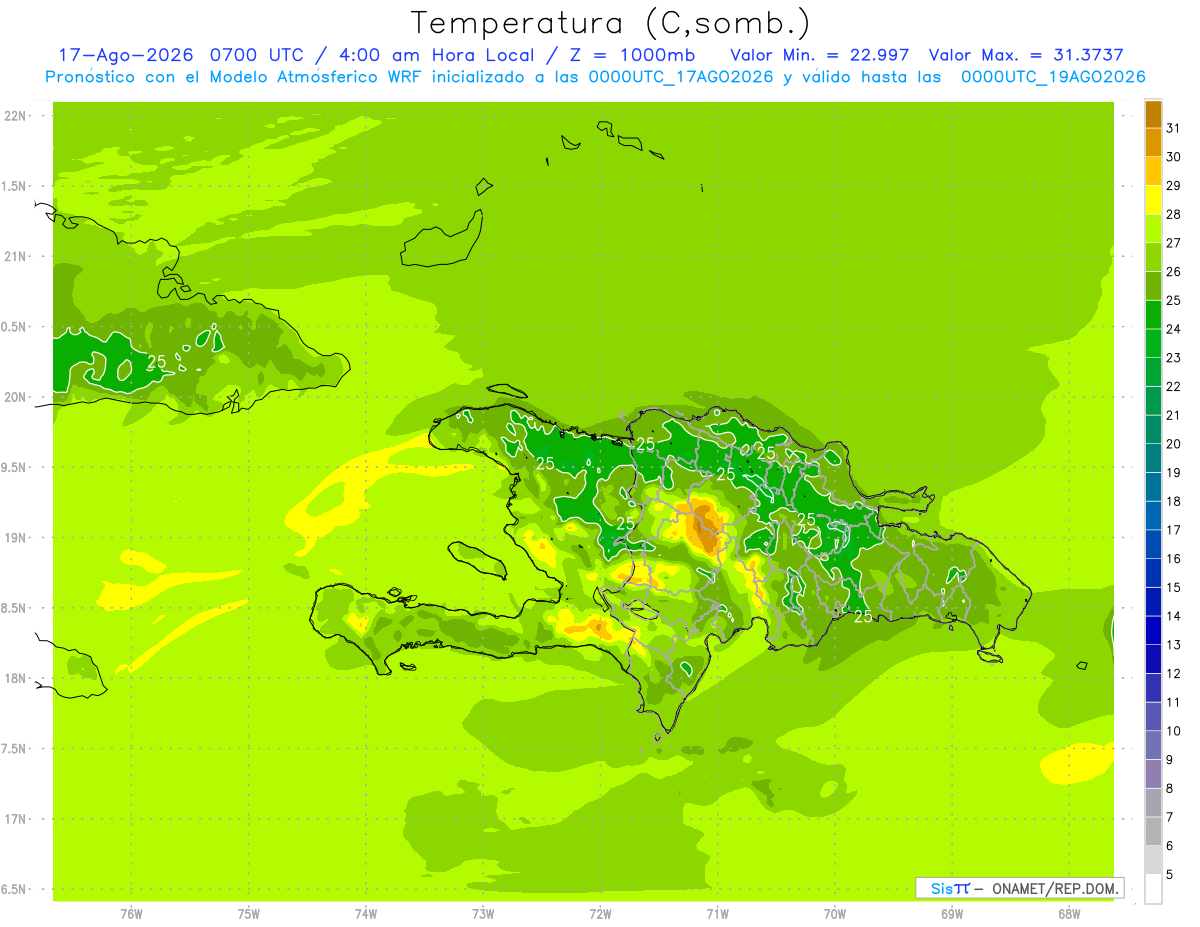
Task: Click the blue 'Sis' logo text
Action: pyautogui.click(x=941, y=888)
